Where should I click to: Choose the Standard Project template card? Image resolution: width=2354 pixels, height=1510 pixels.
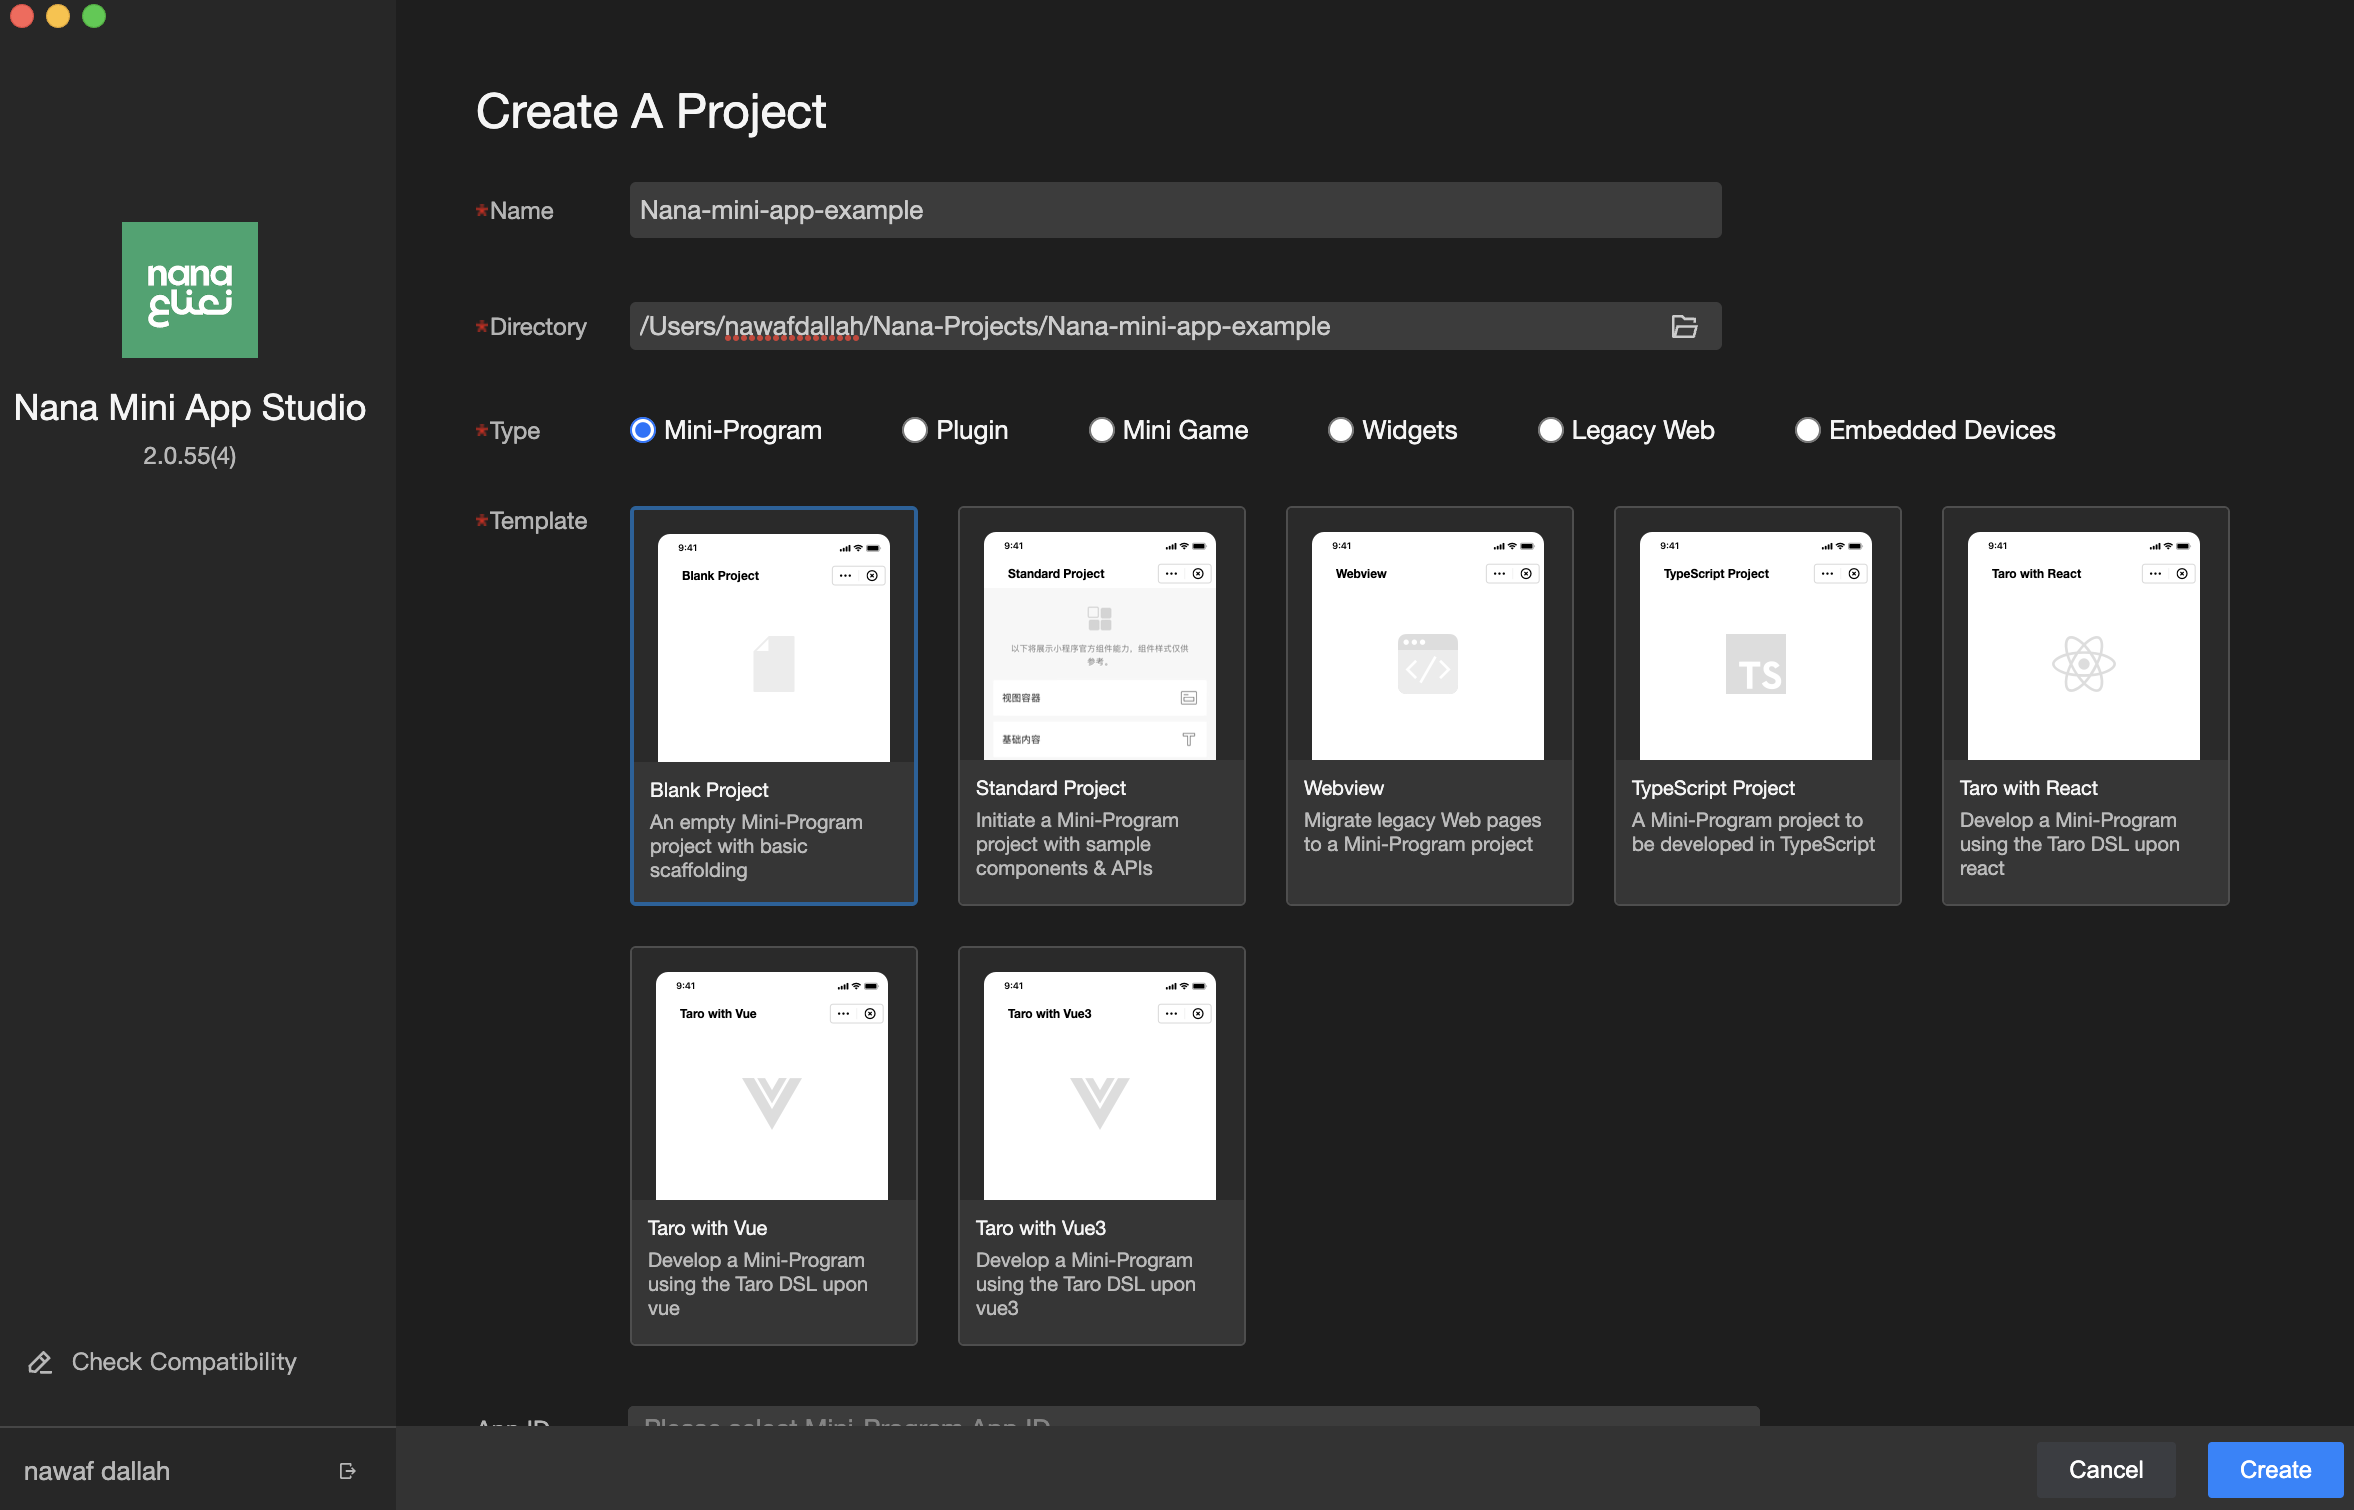click(x=1101, y=706)
